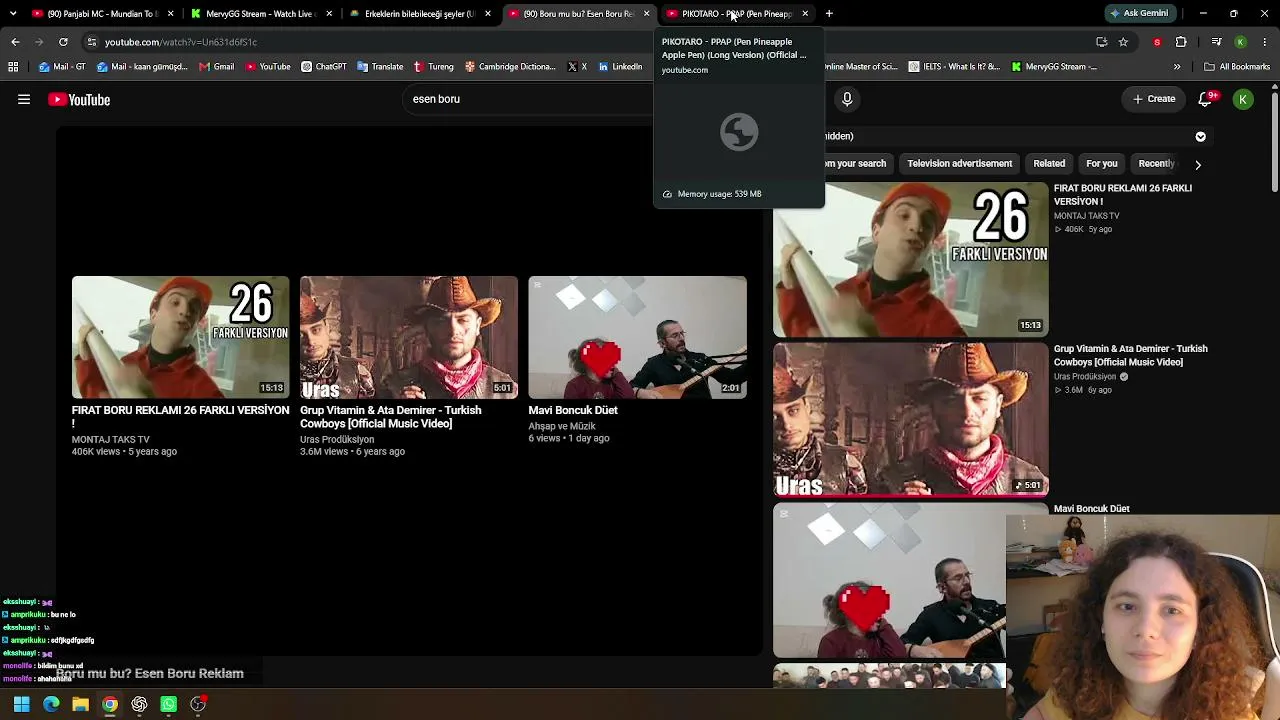Screen dimensions: 1280x720
Task: Open the ChatGPT bookmark
Action: coord(324,67)
